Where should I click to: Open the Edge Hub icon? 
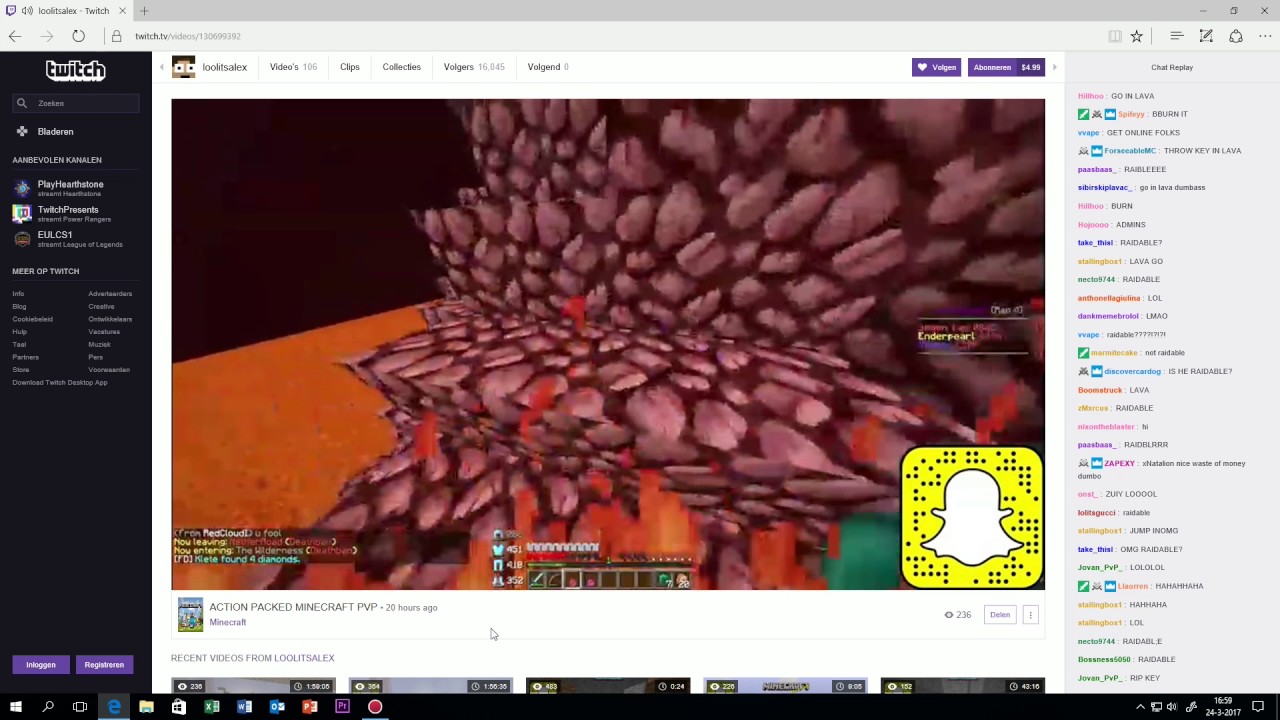[1177, 36]
